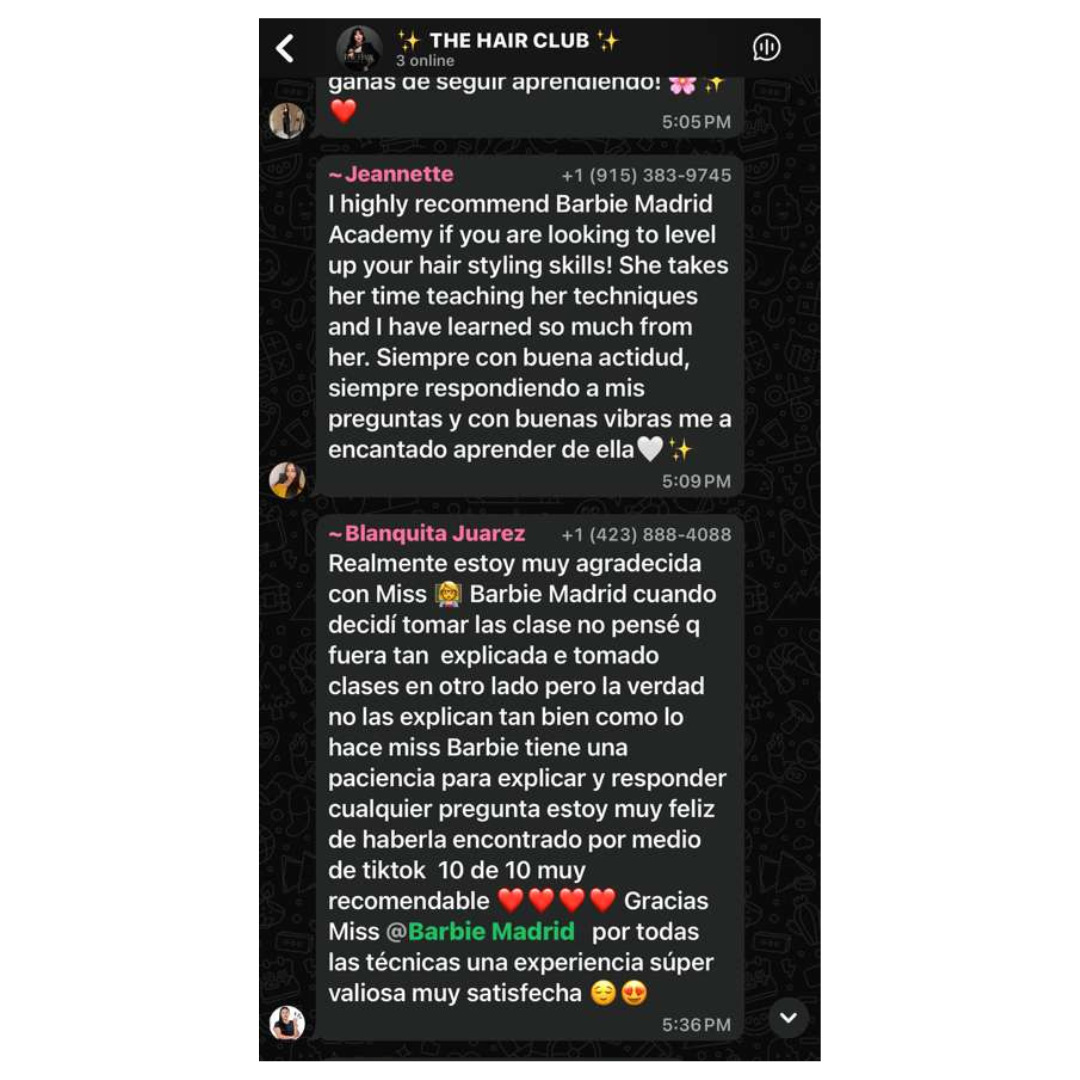Jump to latest messages with the down chevron
Viewport: 1080px width, 1080px height.
[788, 1017]
